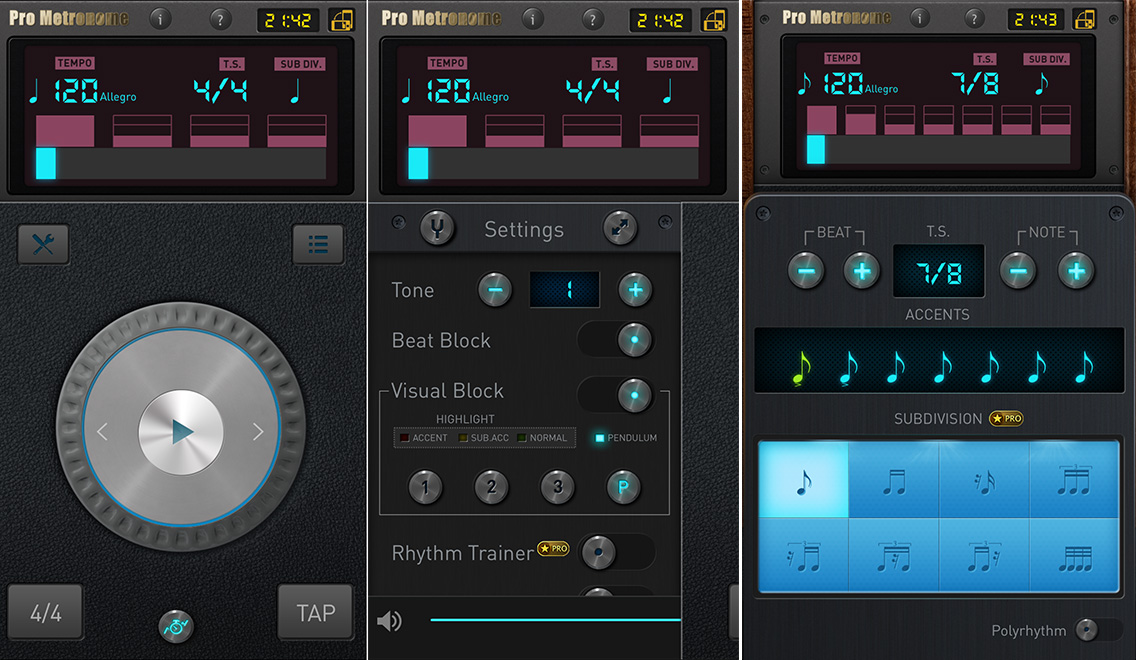Select the two beamed eighth-notes subdivision
Screen dimensions: 1136x660
894,480
